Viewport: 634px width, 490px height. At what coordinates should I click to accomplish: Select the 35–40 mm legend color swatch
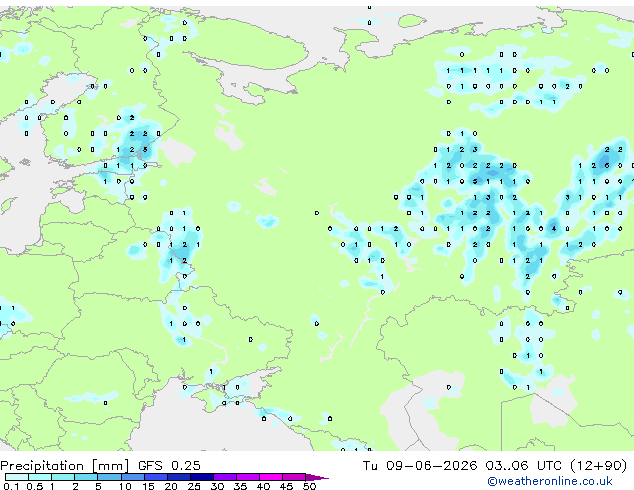(247, 477)
